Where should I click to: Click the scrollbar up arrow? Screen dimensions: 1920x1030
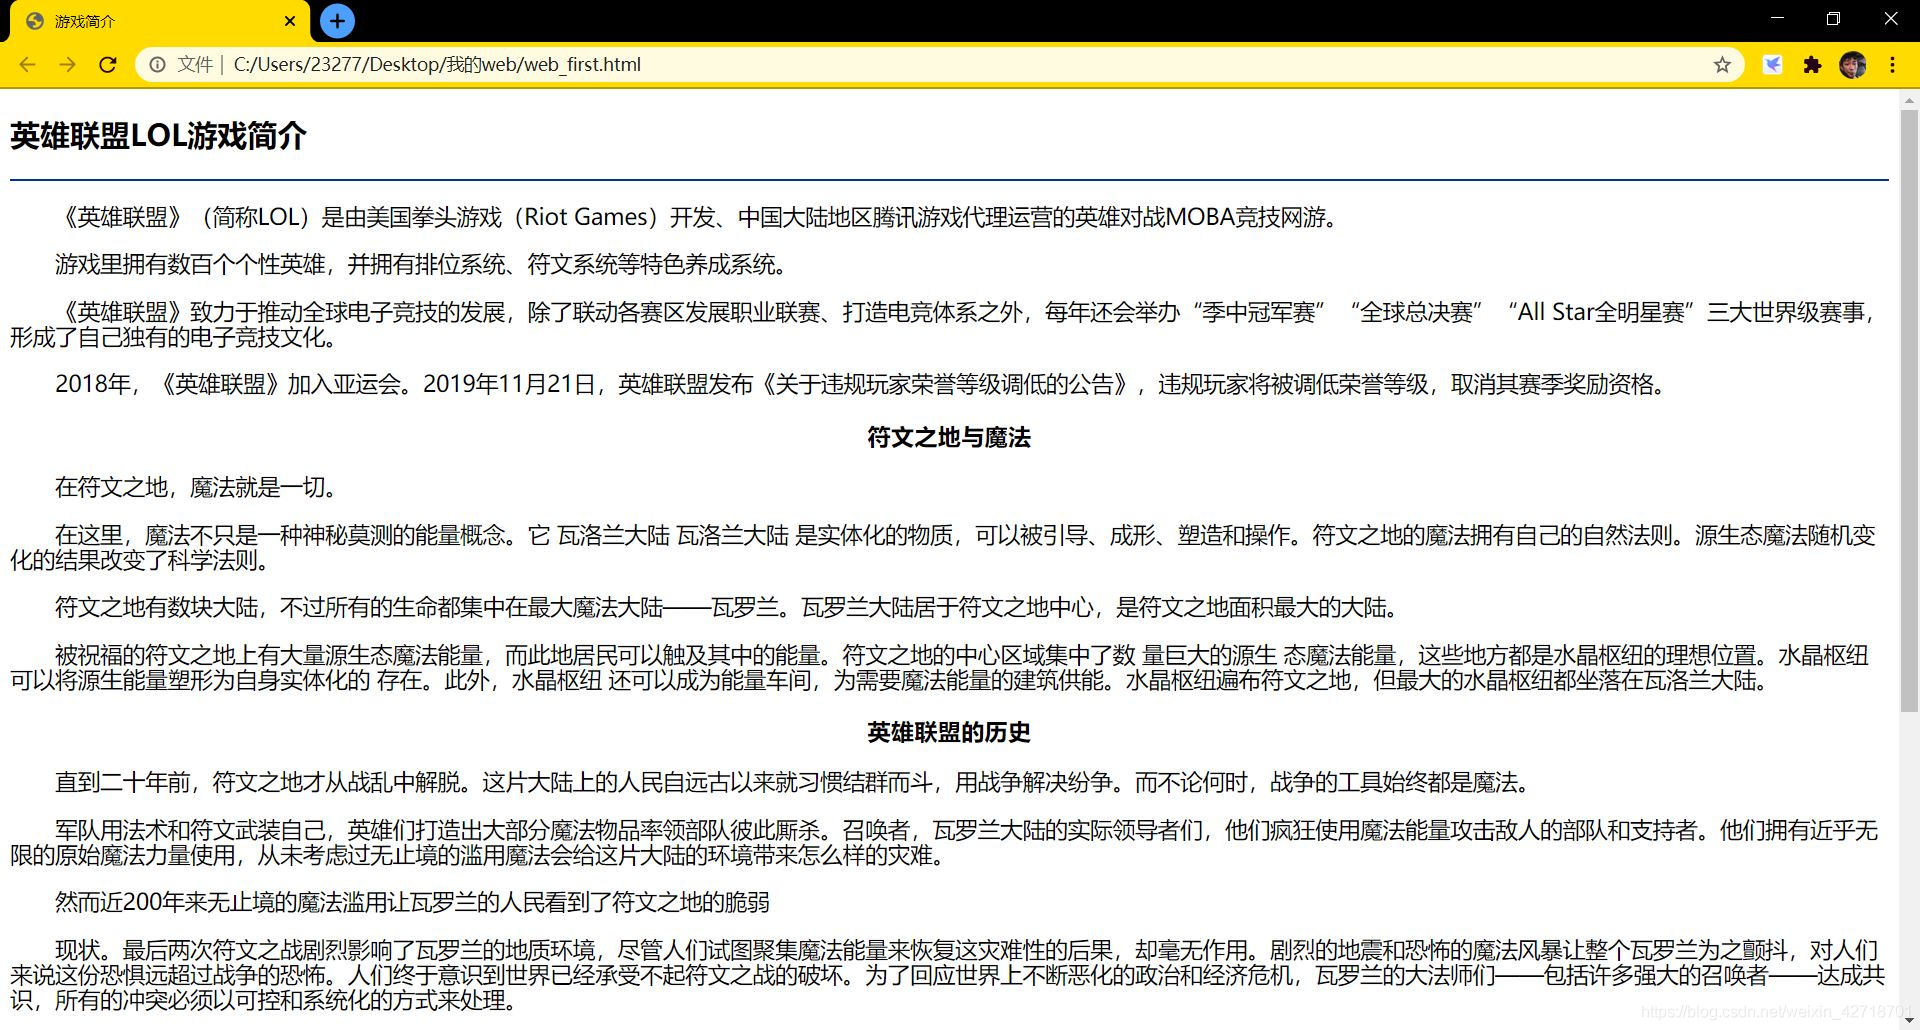[x=1909, y=100]
